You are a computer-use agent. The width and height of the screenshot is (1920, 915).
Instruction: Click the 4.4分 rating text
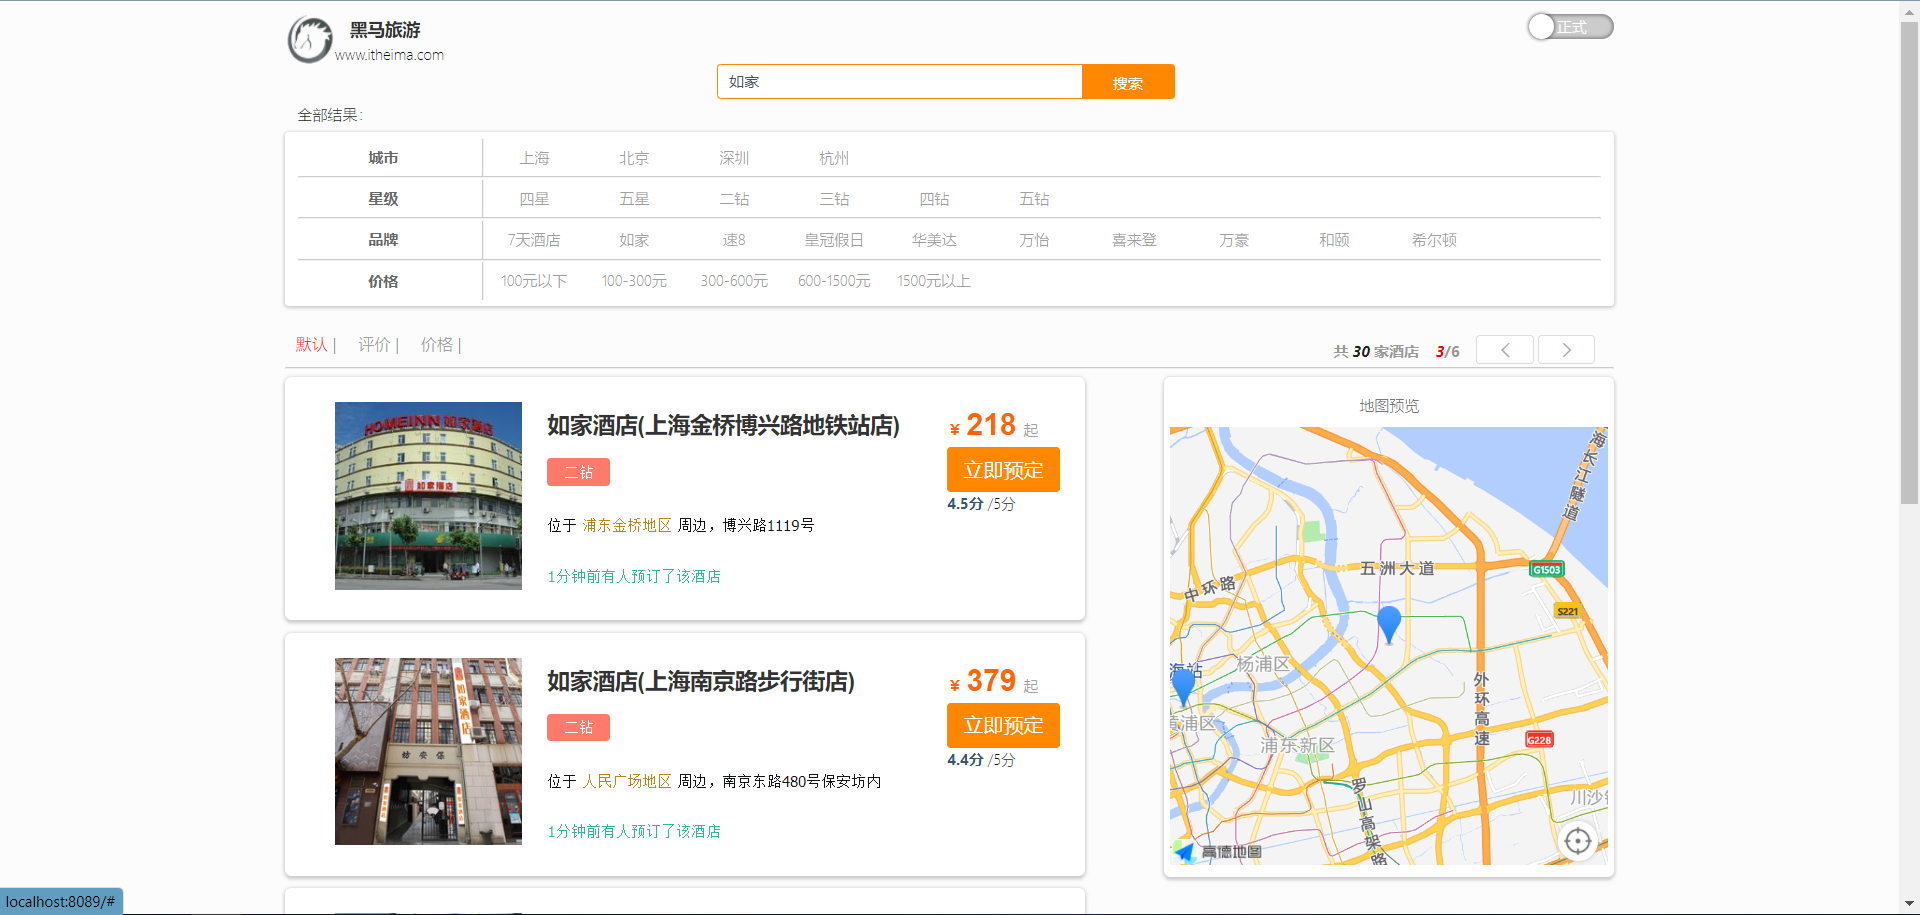[x=965, y=760]
